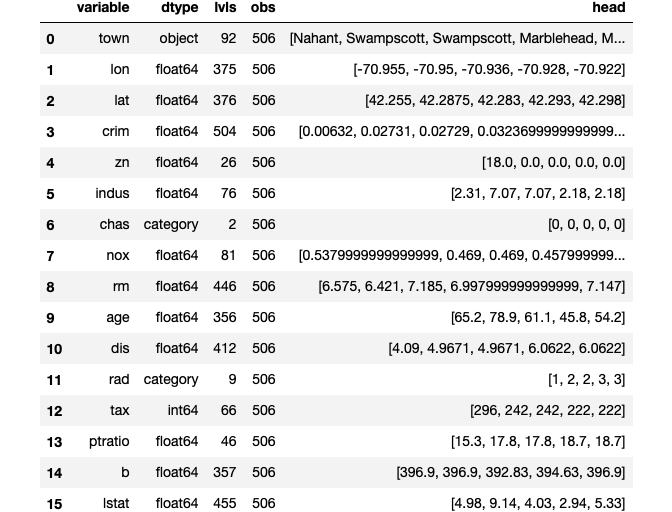Select the lvls value 446 for rm
The image size is (672, 512).
tap(225, 287)
